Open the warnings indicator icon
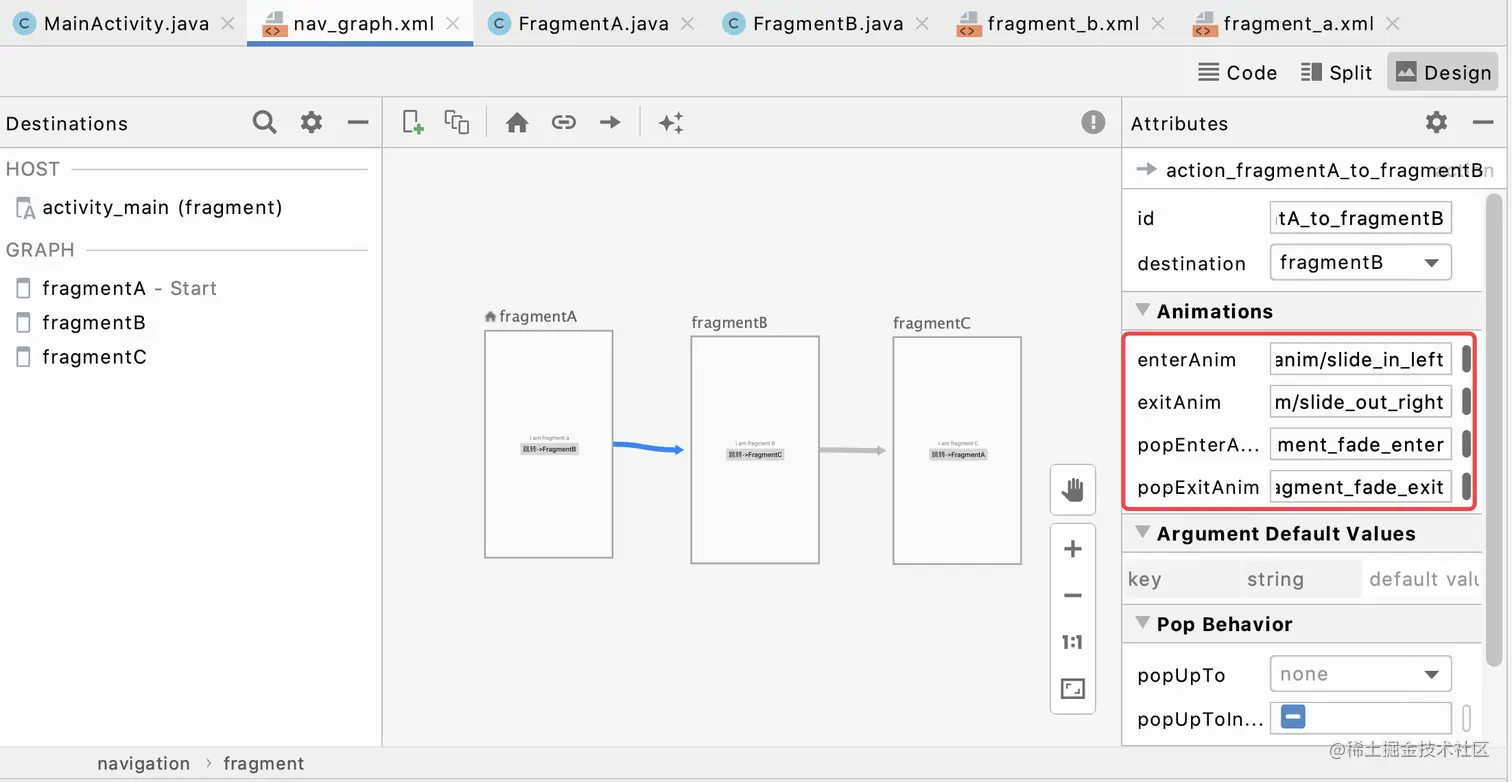The height and width of the screenshot is (782, 1512). coord(1093,122)
